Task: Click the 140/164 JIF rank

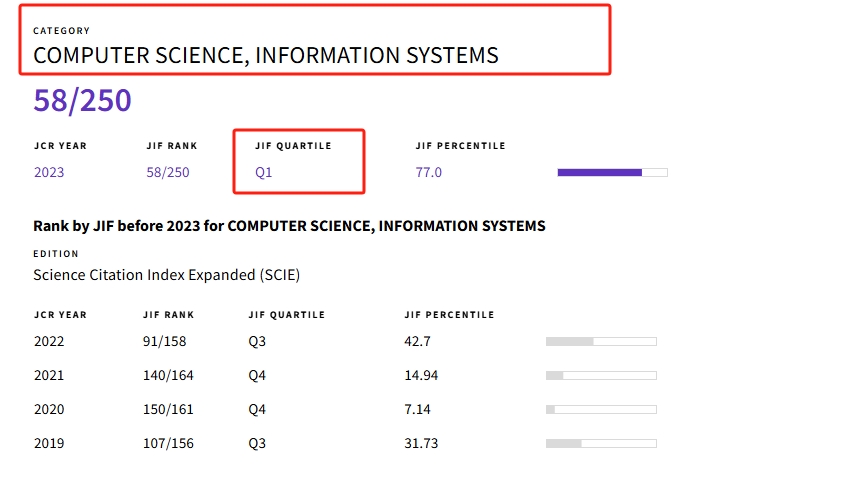Action: (x=168, y=375)
